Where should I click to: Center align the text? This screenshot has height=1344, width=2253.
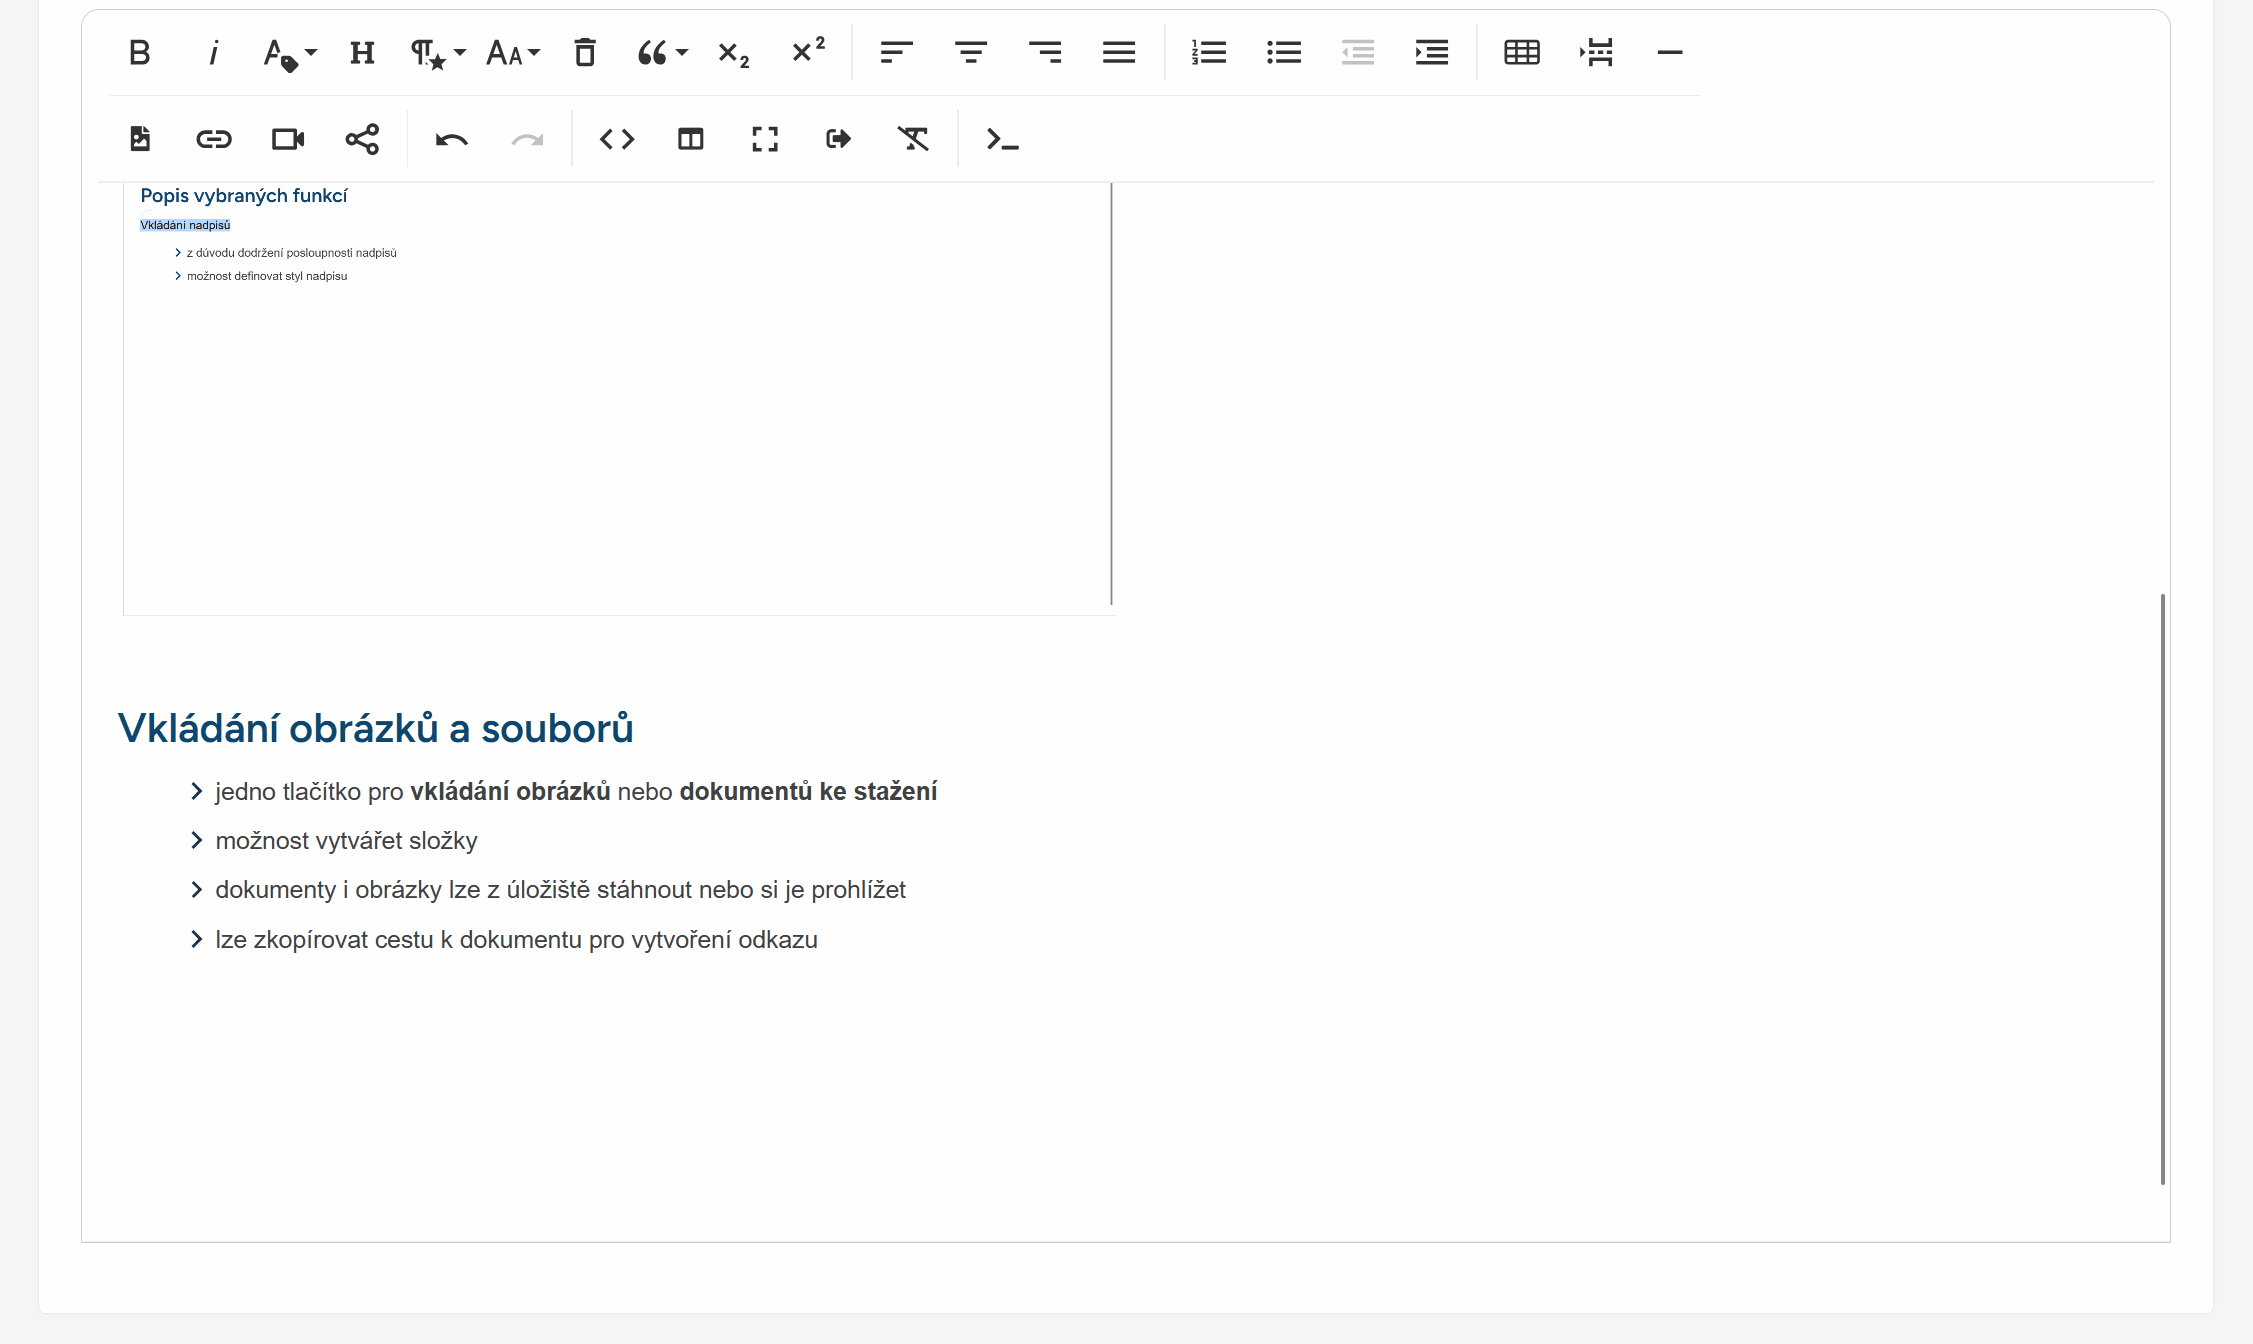pos(970,53)
